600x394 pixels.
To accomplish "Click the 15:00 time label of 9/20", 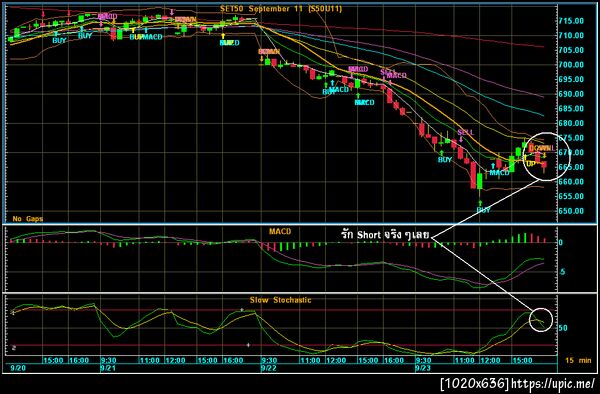I will click(x=53, y=360).
